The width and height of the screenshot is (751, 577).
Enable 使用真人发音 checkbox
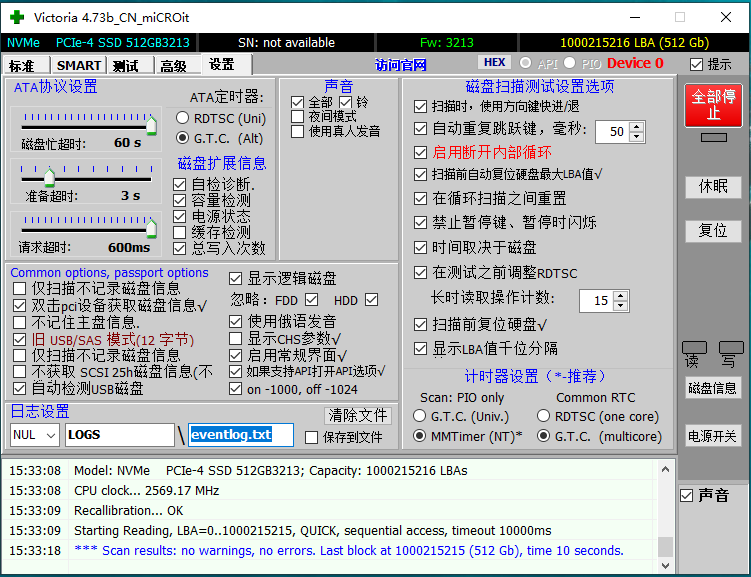(297, 131)
